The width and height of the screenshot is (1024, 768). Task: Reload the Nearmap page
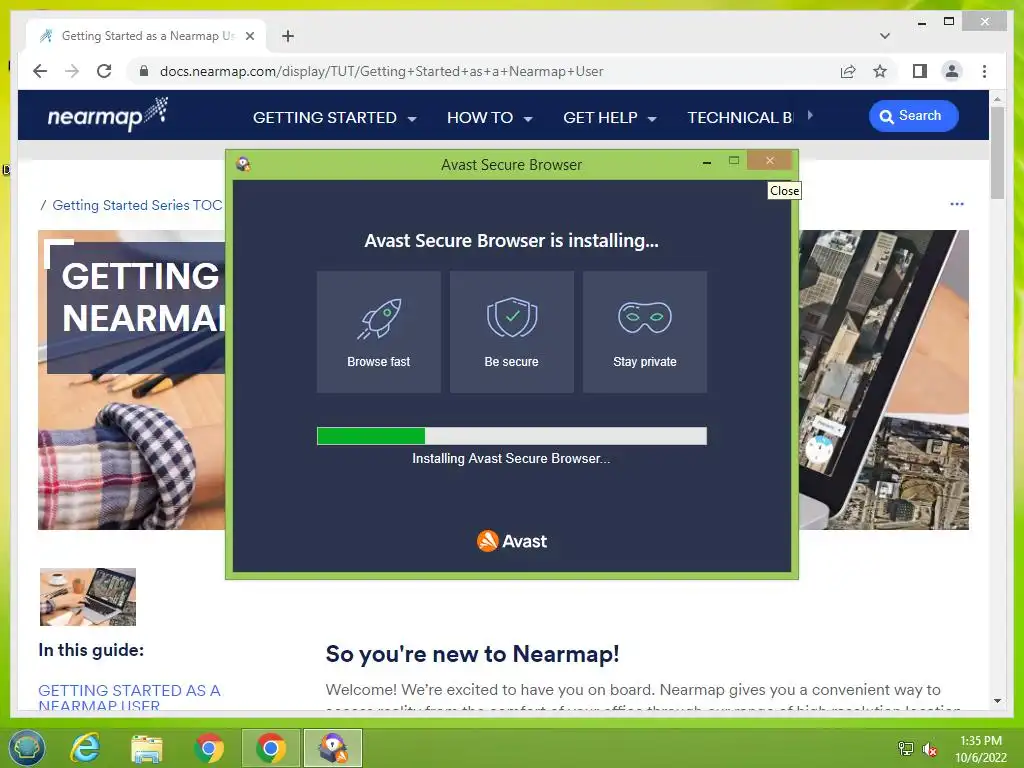[104, 71]
